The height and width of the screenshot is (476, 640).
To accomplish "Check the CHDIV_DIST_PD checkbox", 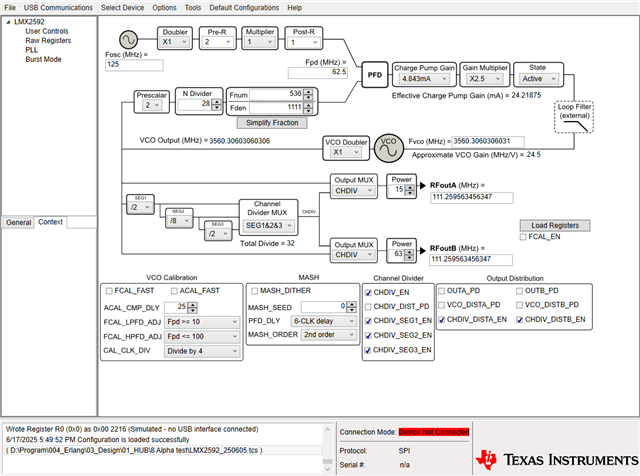I will (x=368, y=307).
